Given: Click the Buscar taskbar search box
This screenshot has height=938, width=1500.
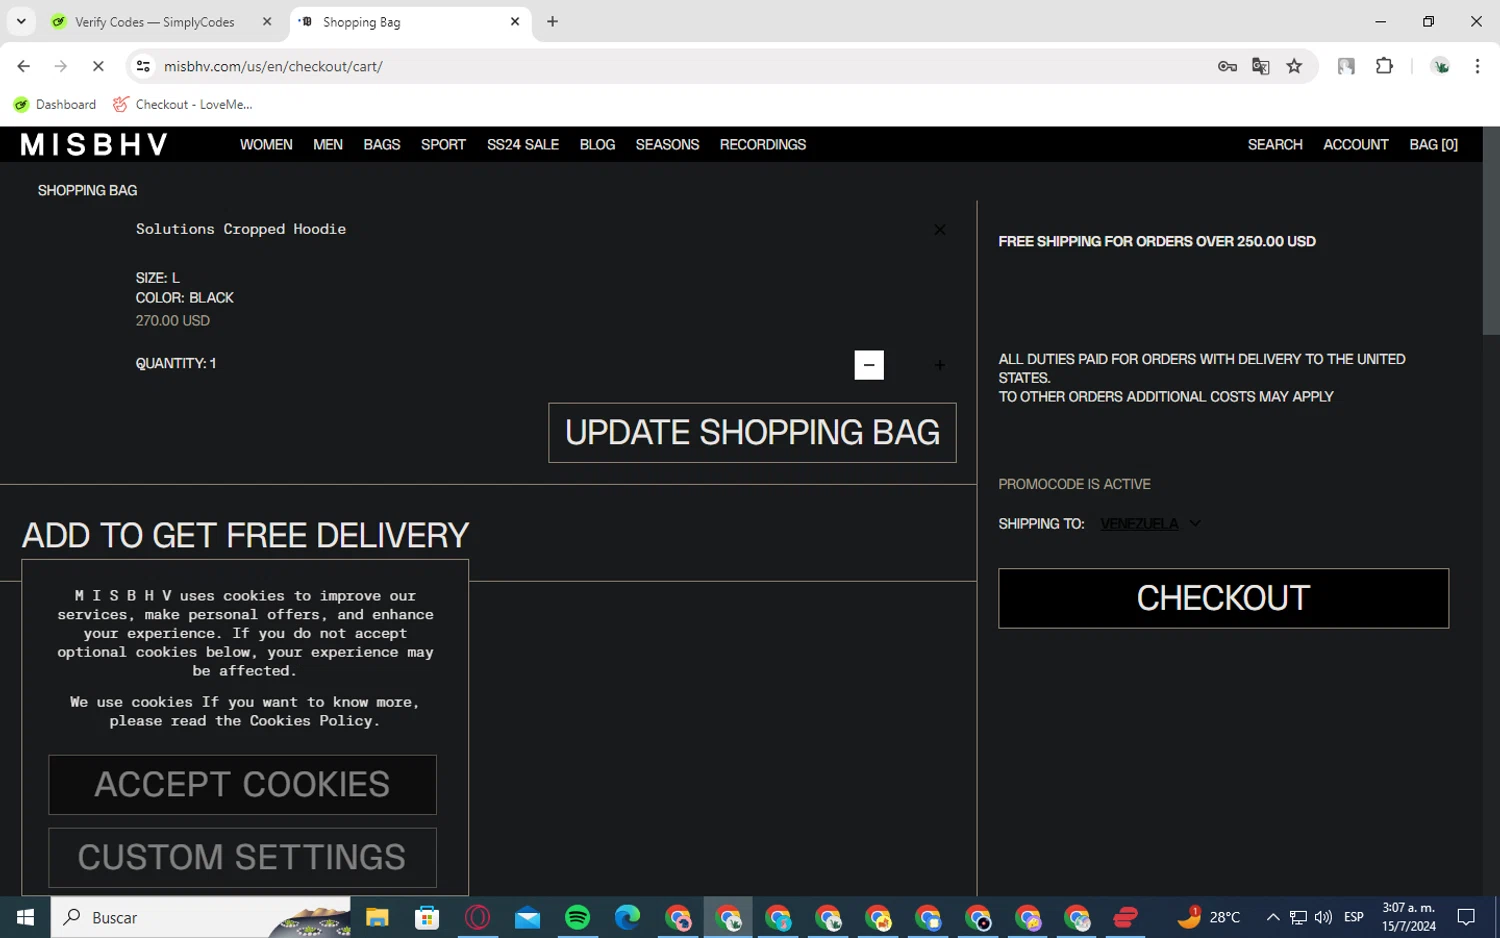Looking at the screenshot, I should [201, 917].
